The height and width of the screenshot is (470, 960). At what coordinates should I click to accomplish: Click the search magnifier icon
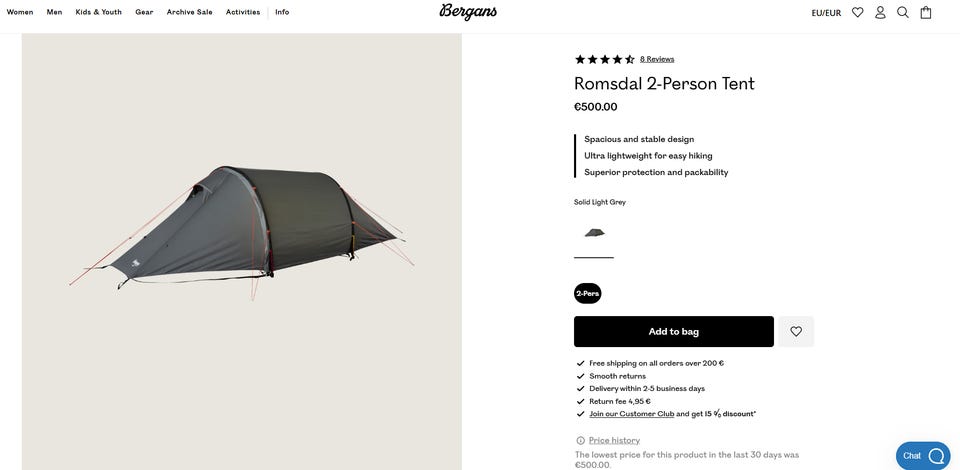[903, 12]
